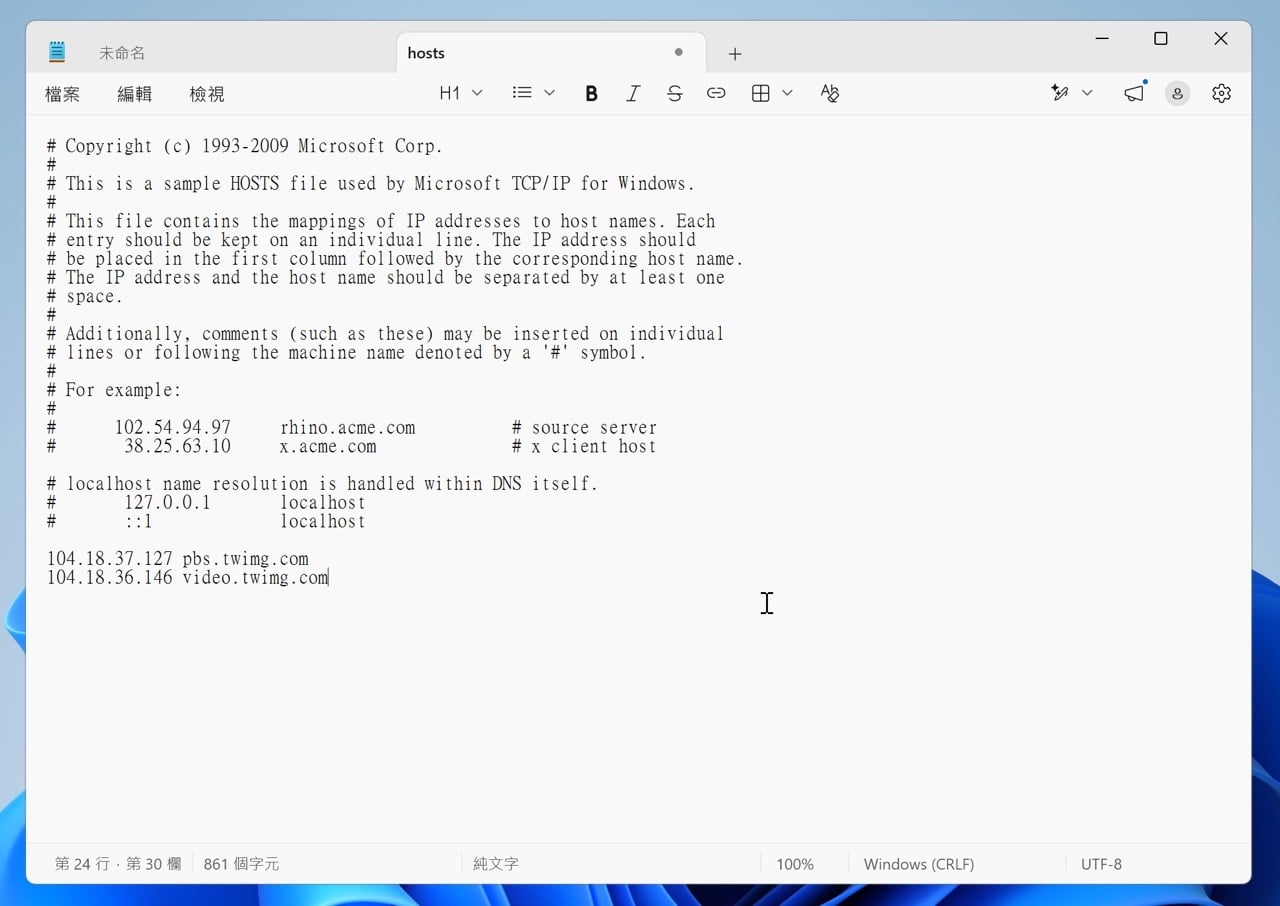Image resolution: width=1280 pixels, height=906 pixels.
Task: Open the 檢視 menu
Action: tap(207, 94)
